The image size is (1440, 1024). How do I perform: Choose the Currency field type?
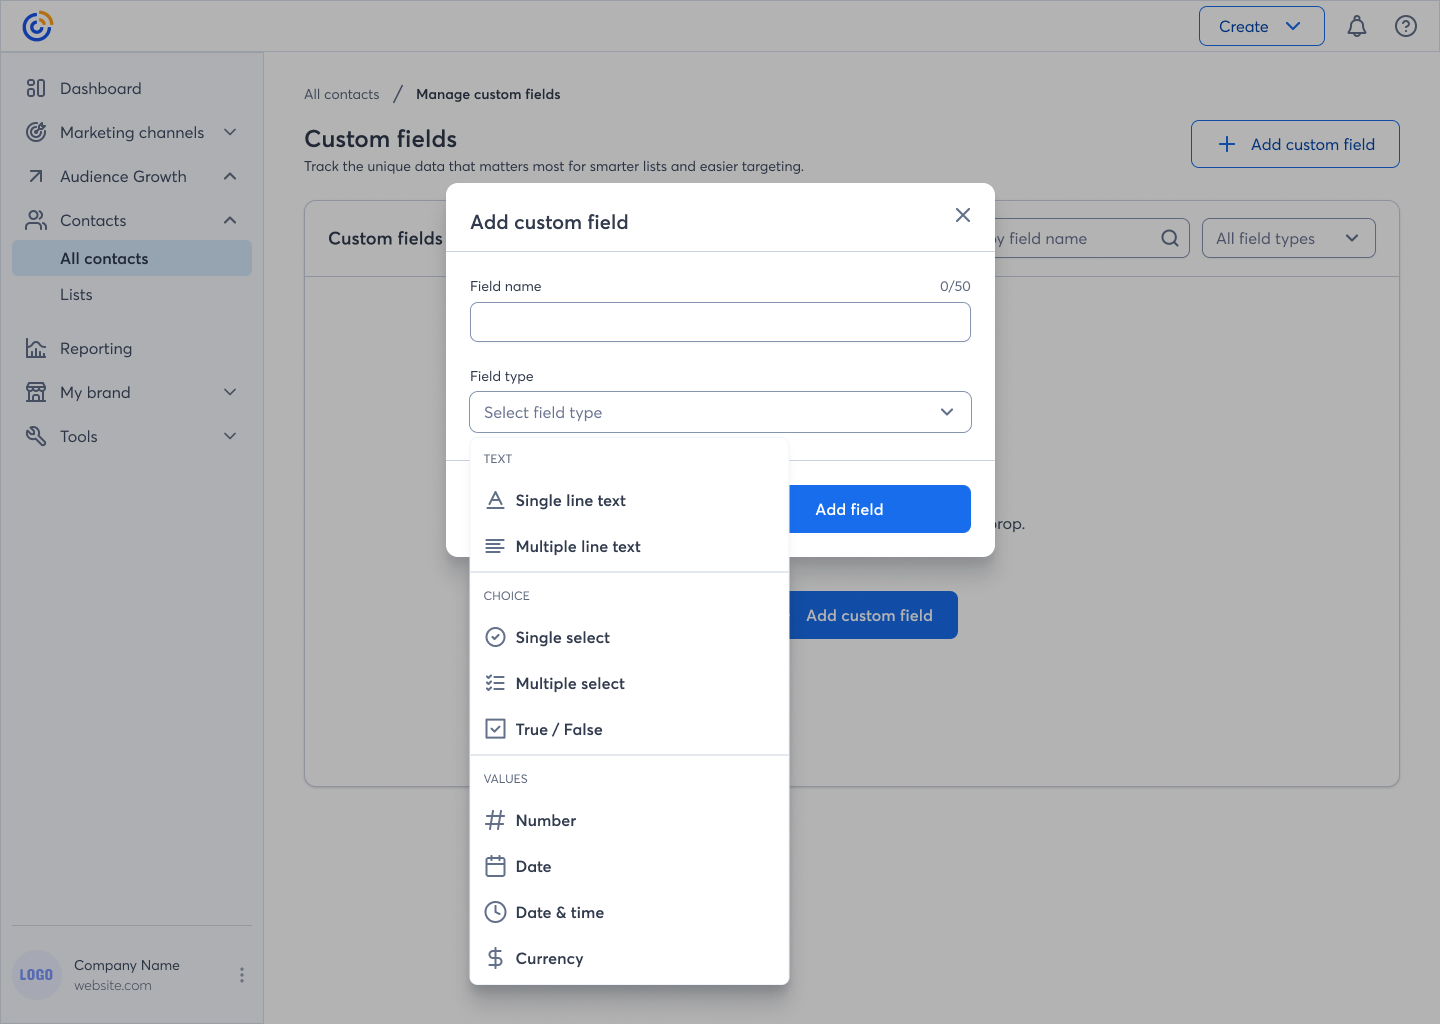point(549,959)
